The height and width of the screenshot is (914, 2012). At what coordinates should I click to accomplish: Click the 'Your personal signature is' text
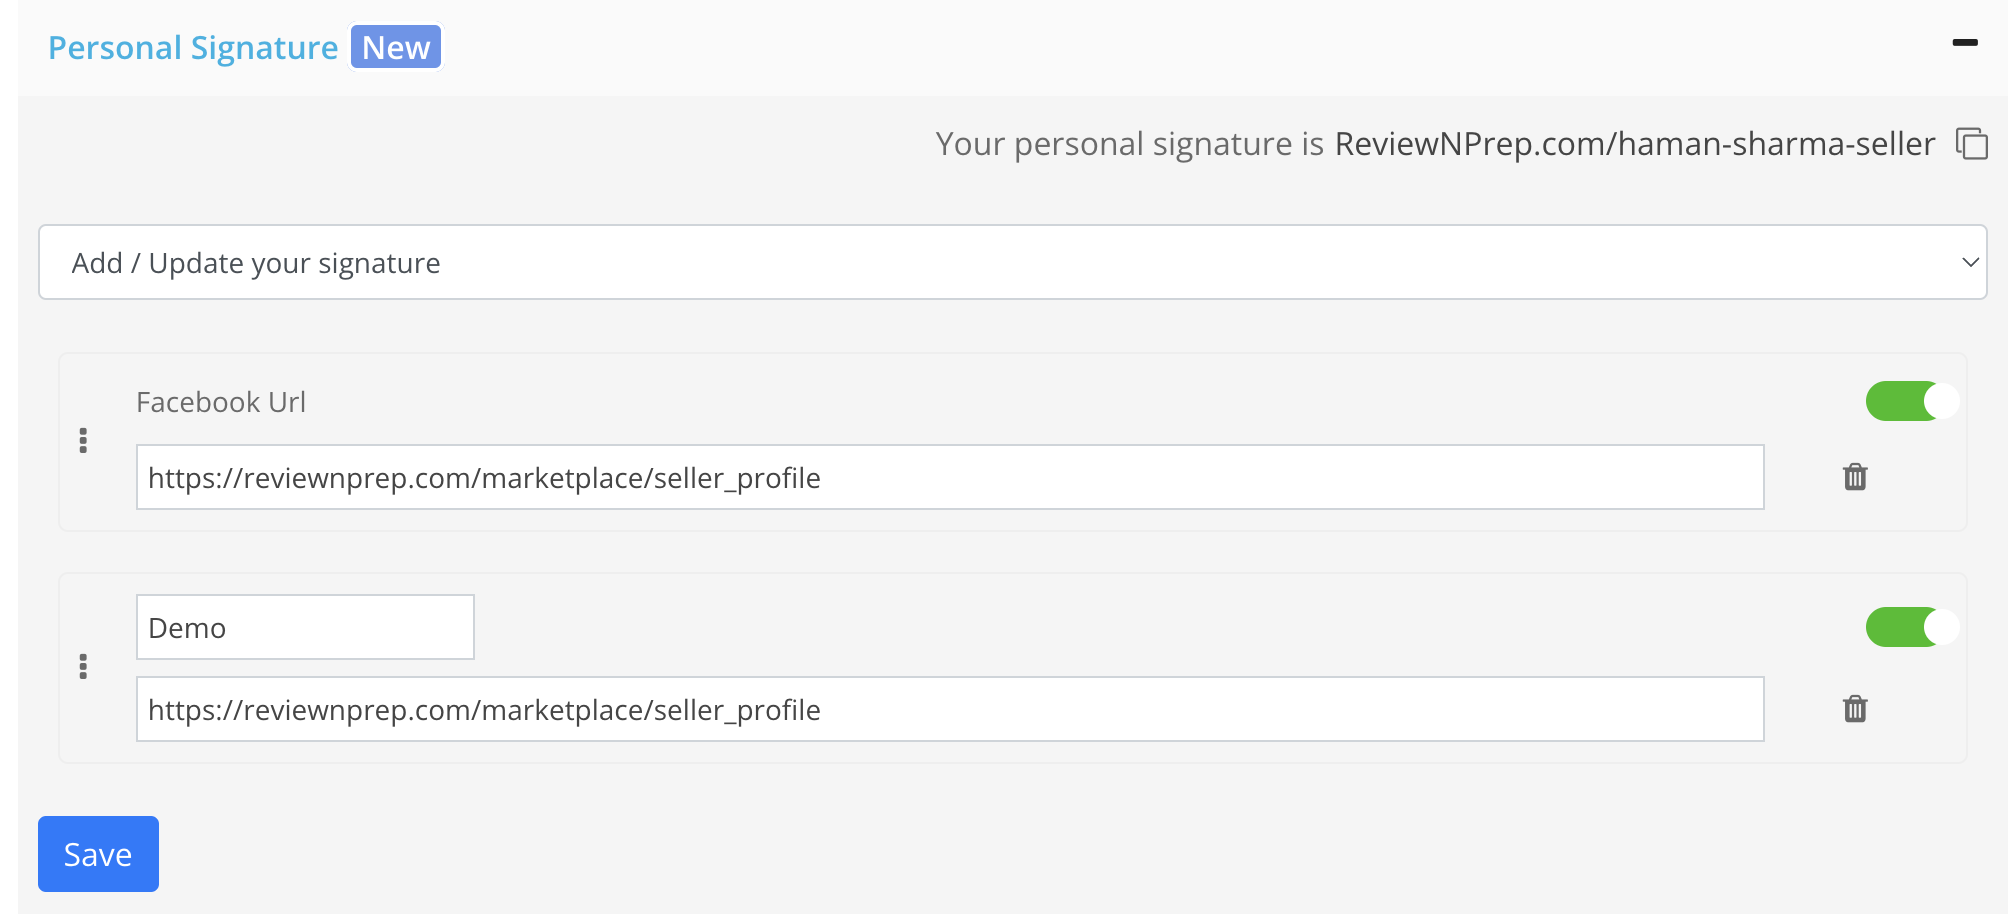(1130, 144)
